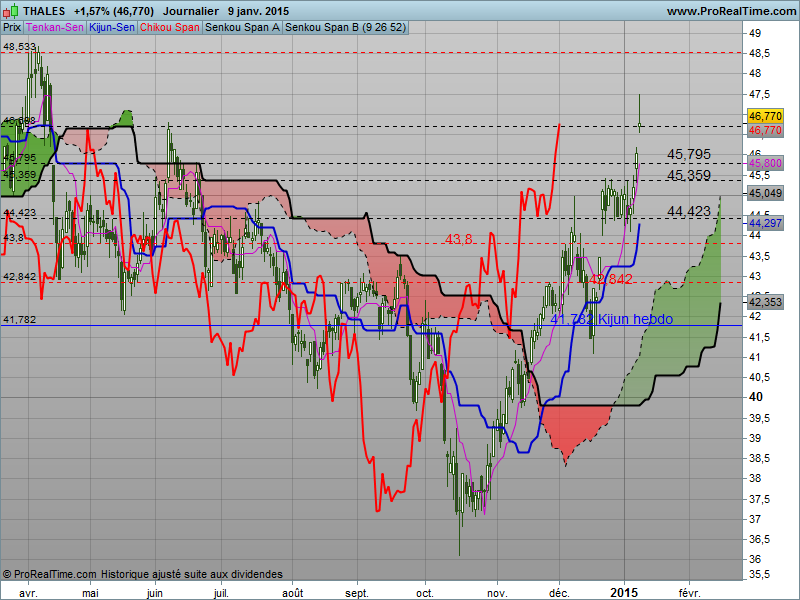Select the Kijun-Sen legend label
This screenshot has width=800, height=600.
tap(112, 28)
